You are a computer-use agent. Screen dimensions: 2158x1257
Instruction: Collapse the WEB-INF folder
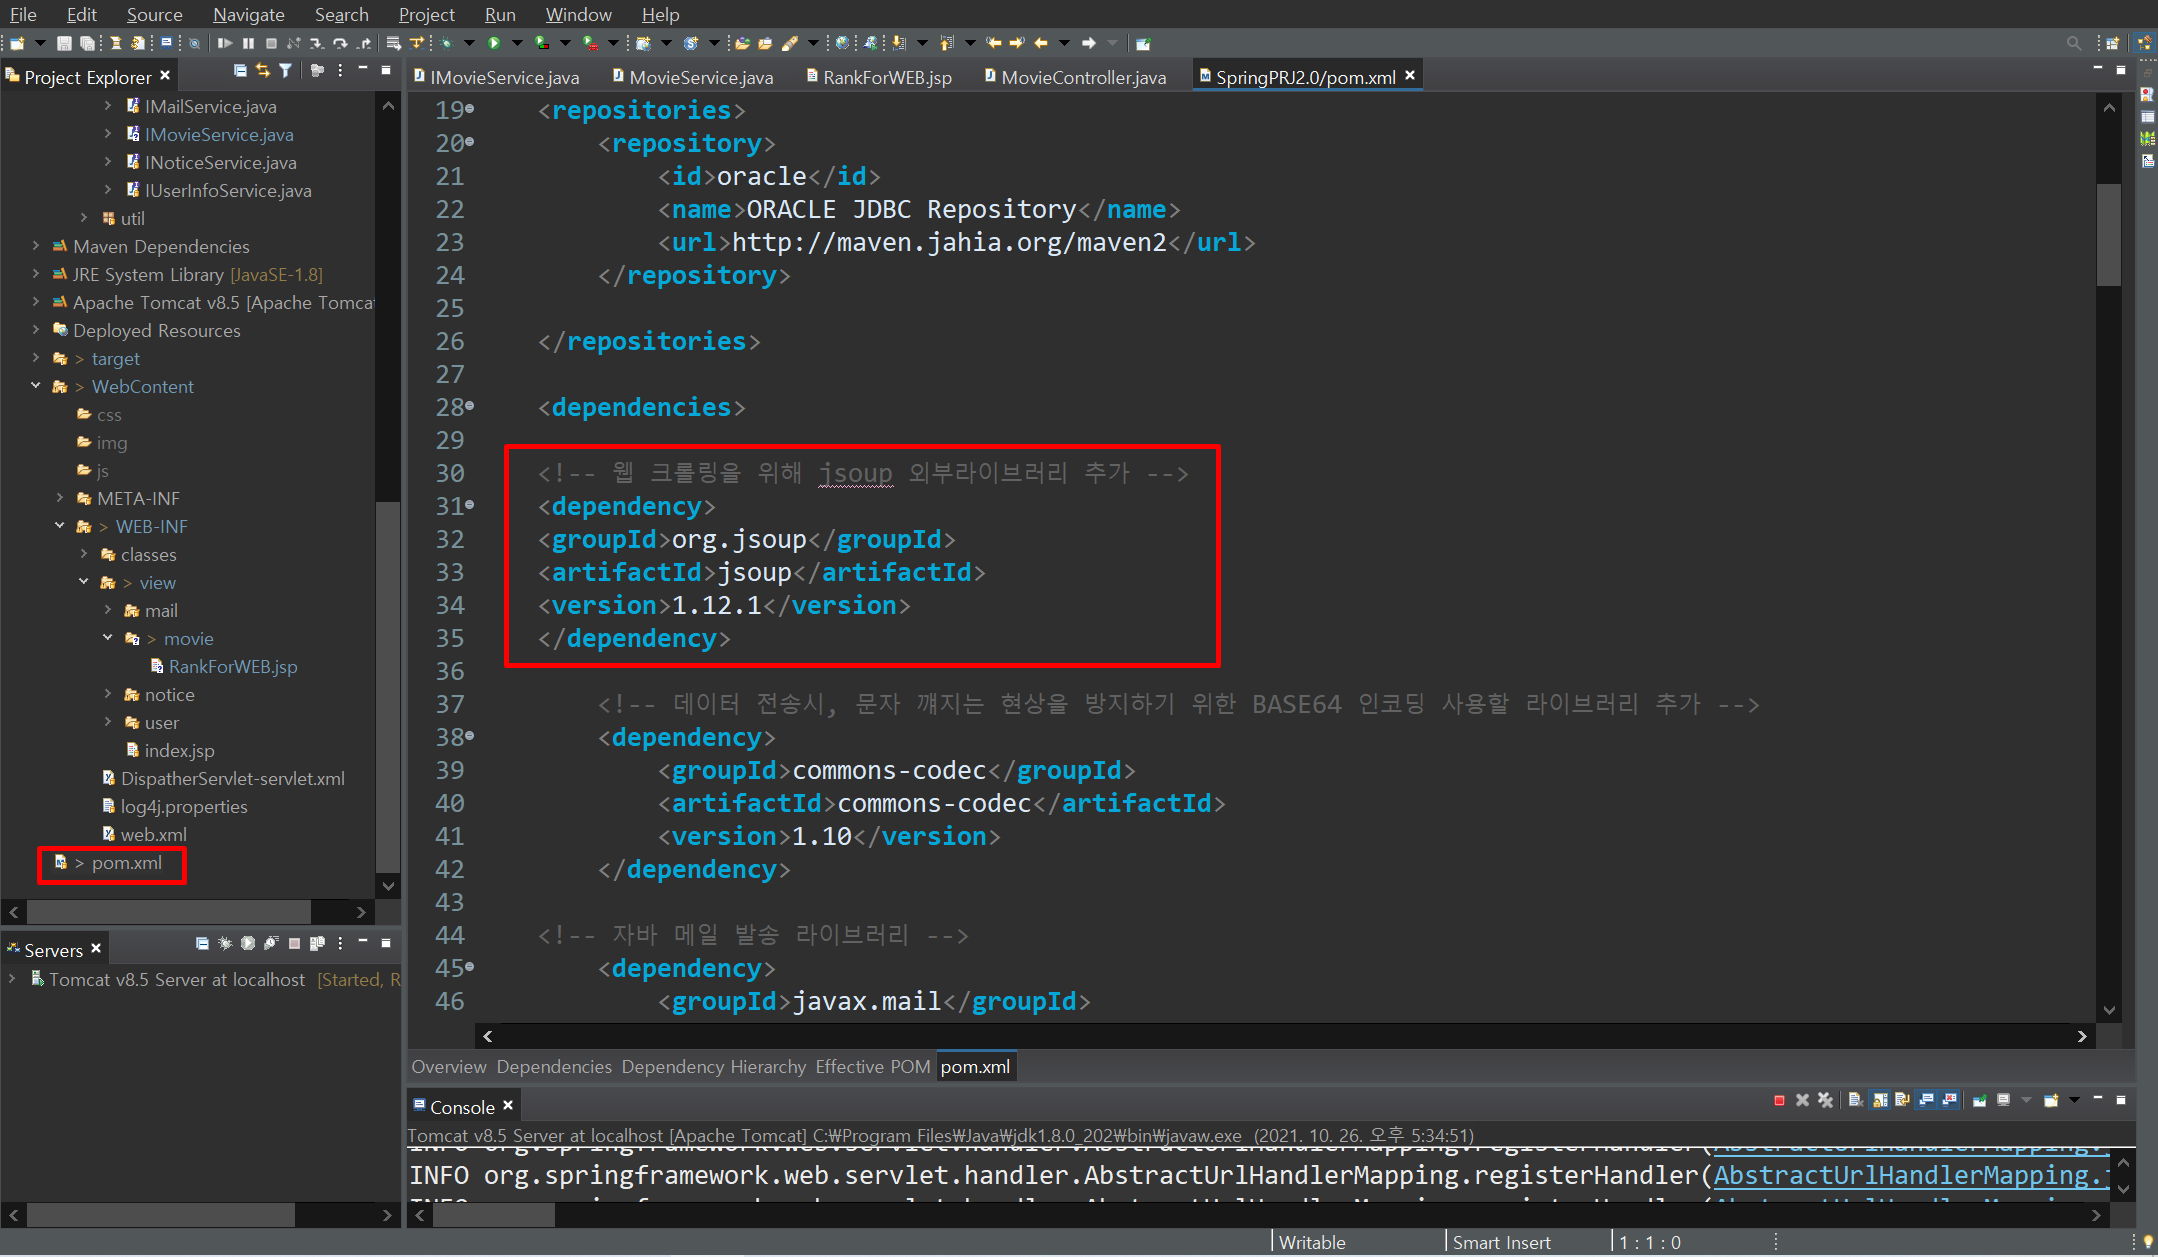(x=60, y=526)
